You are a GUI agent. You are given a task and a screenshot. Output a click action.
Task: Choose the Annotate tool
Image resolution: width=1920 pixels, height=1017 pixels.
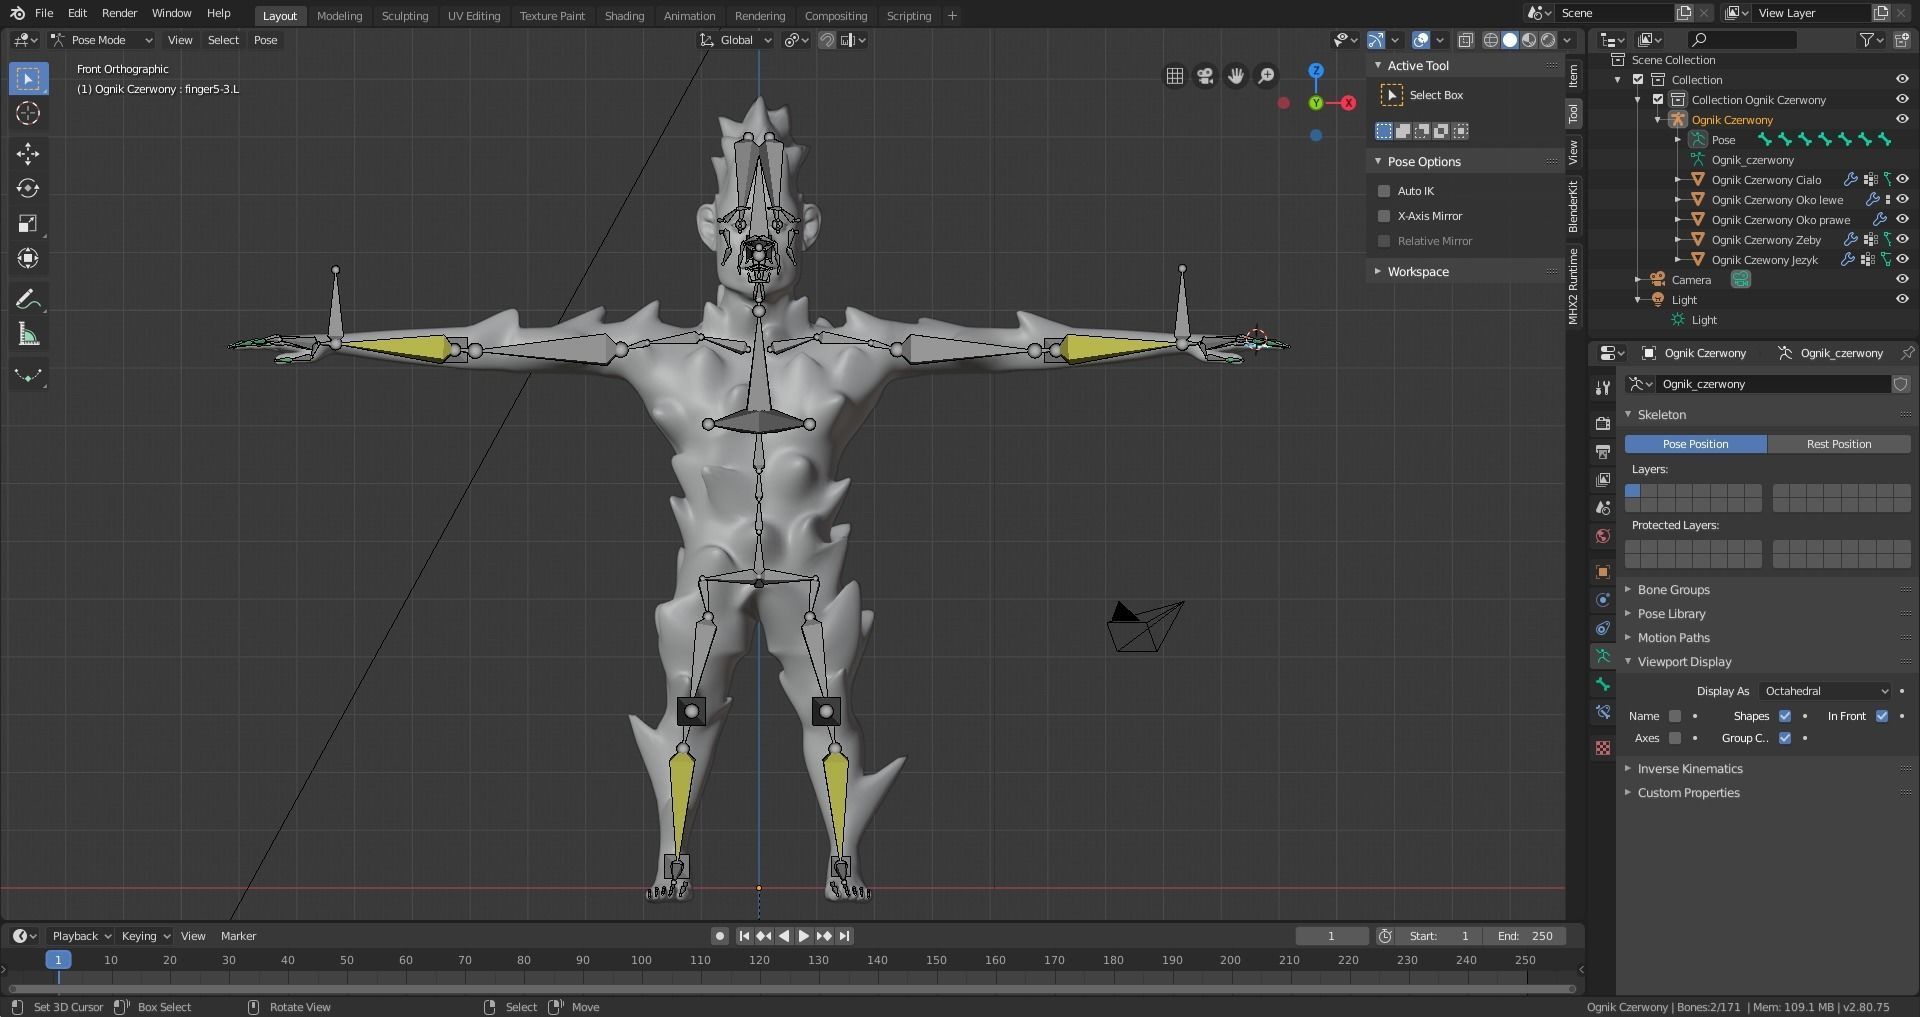coord(28,300)
